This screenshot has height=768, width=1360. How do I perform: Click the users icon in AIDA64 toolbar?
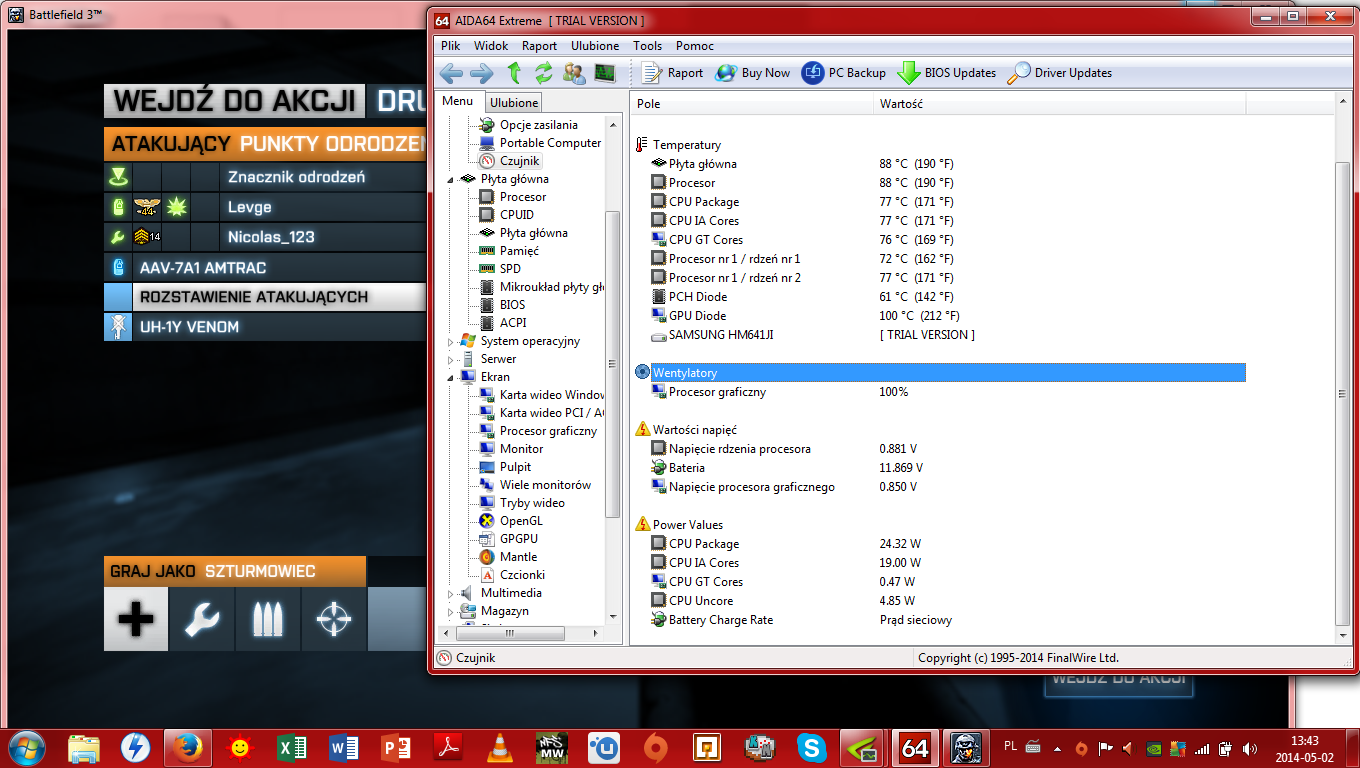pyautogui.click(x=574, y=73)
